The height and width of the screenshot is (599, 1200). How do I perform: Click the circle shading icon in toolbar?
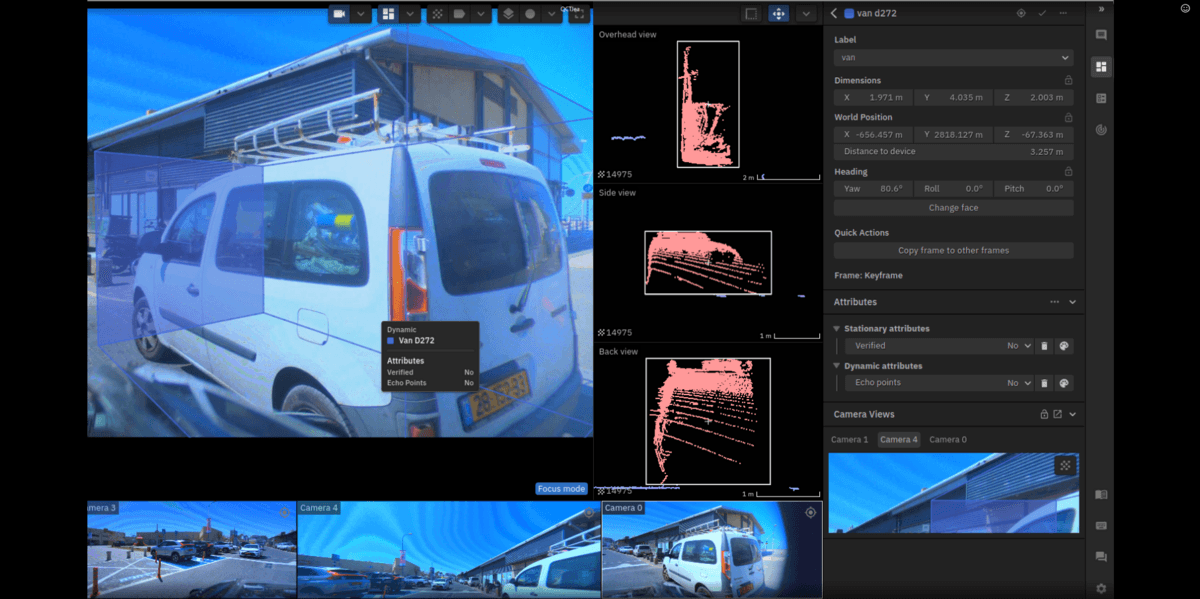coord(529,14)
